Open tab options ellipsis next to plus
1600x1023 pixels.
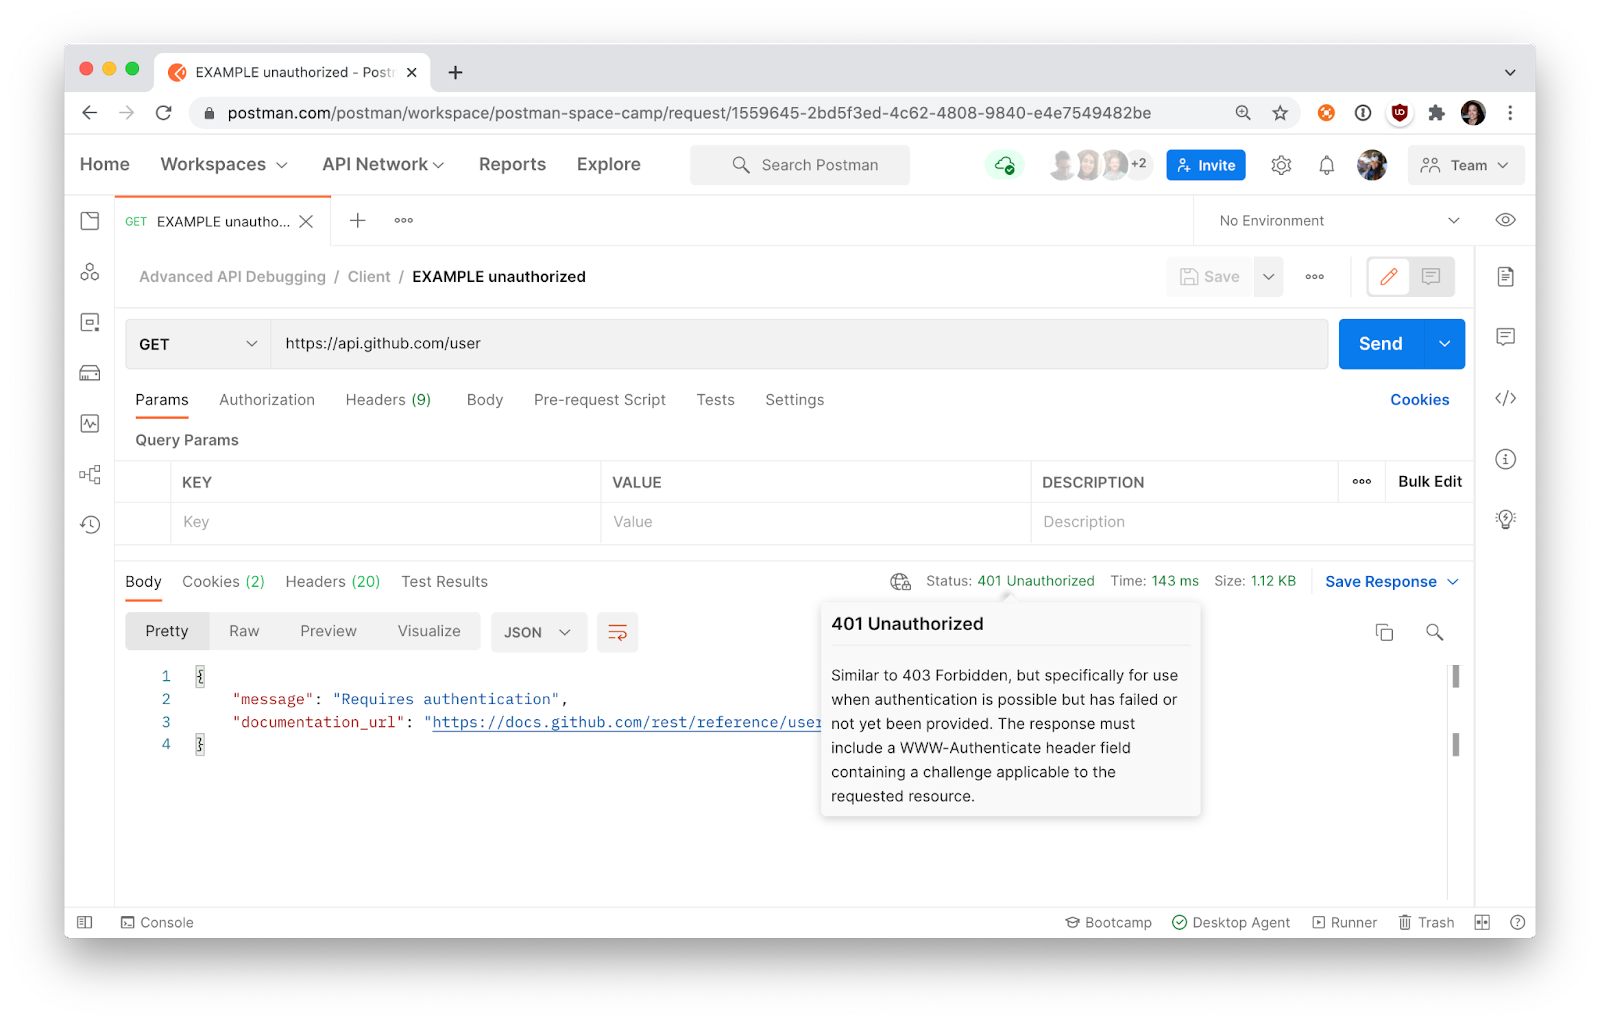click(403, 220)
